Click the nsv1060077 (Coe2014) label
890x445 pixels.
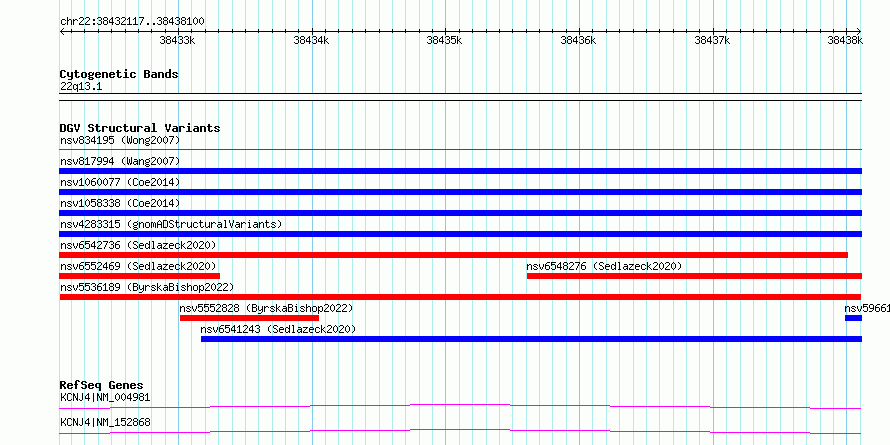tap(120, 182)
